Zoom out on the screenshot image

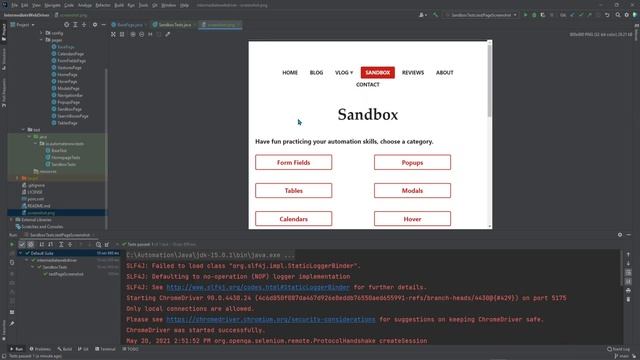(x=142, y=35)
